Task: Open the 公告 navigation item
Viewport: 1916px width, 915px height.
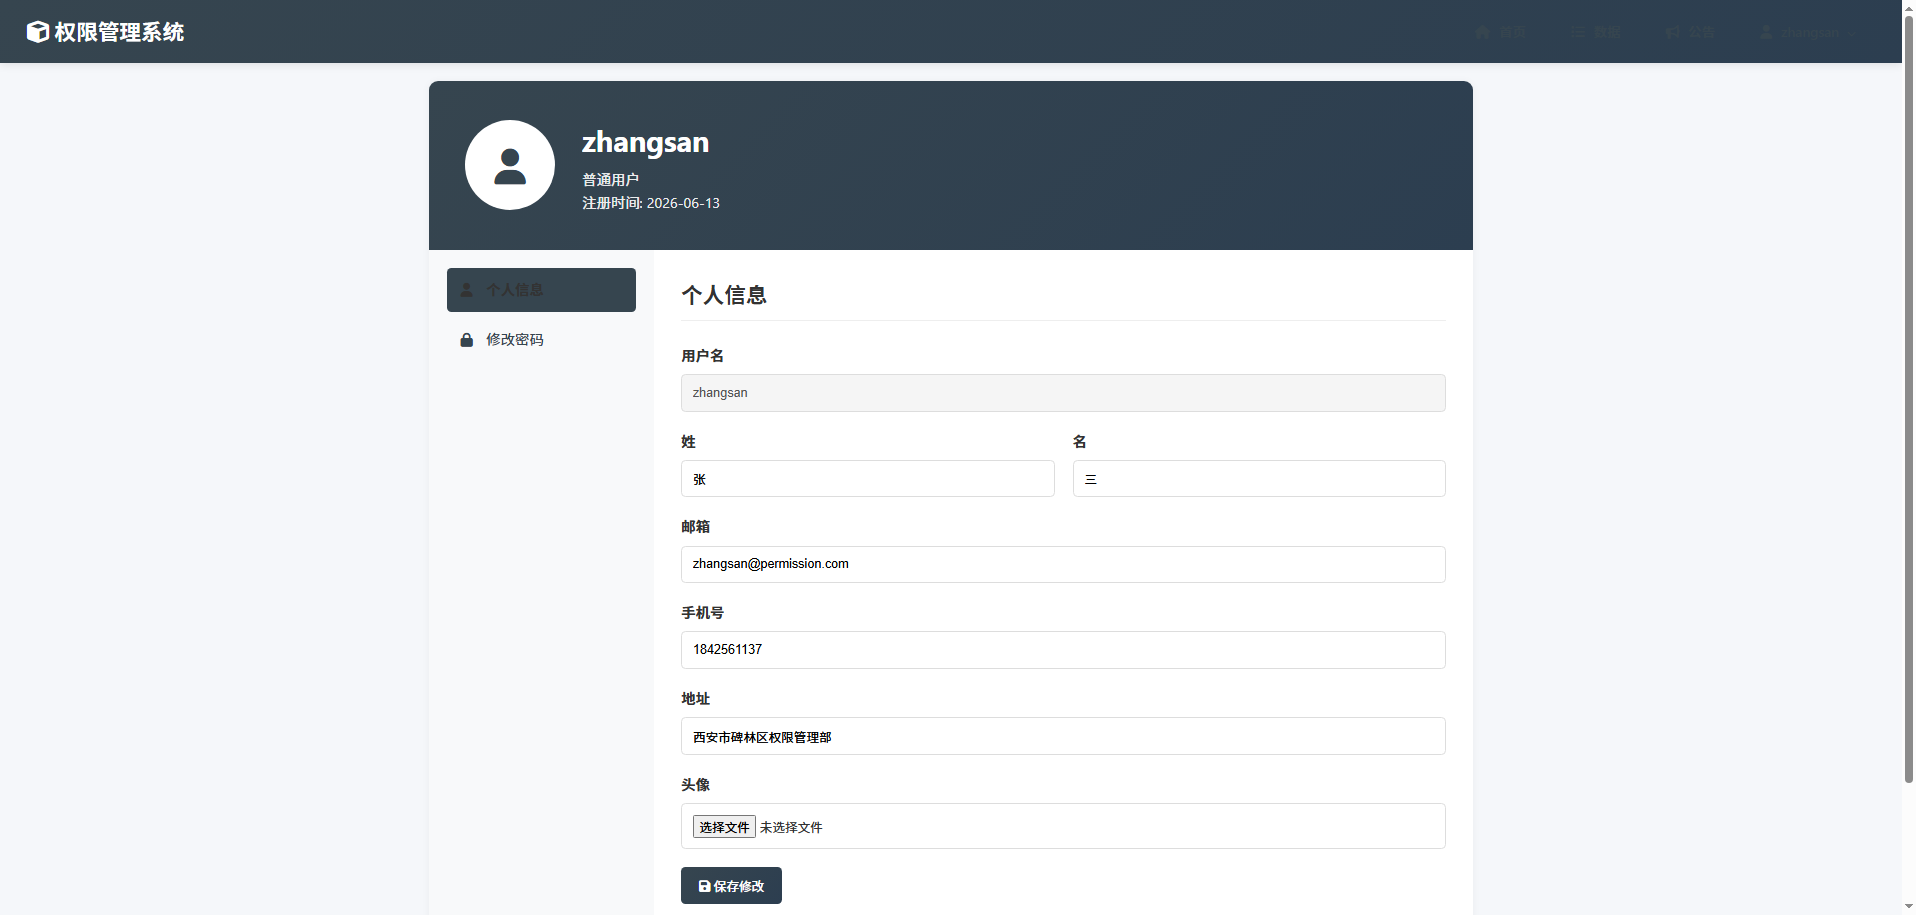Action: 1690,32
